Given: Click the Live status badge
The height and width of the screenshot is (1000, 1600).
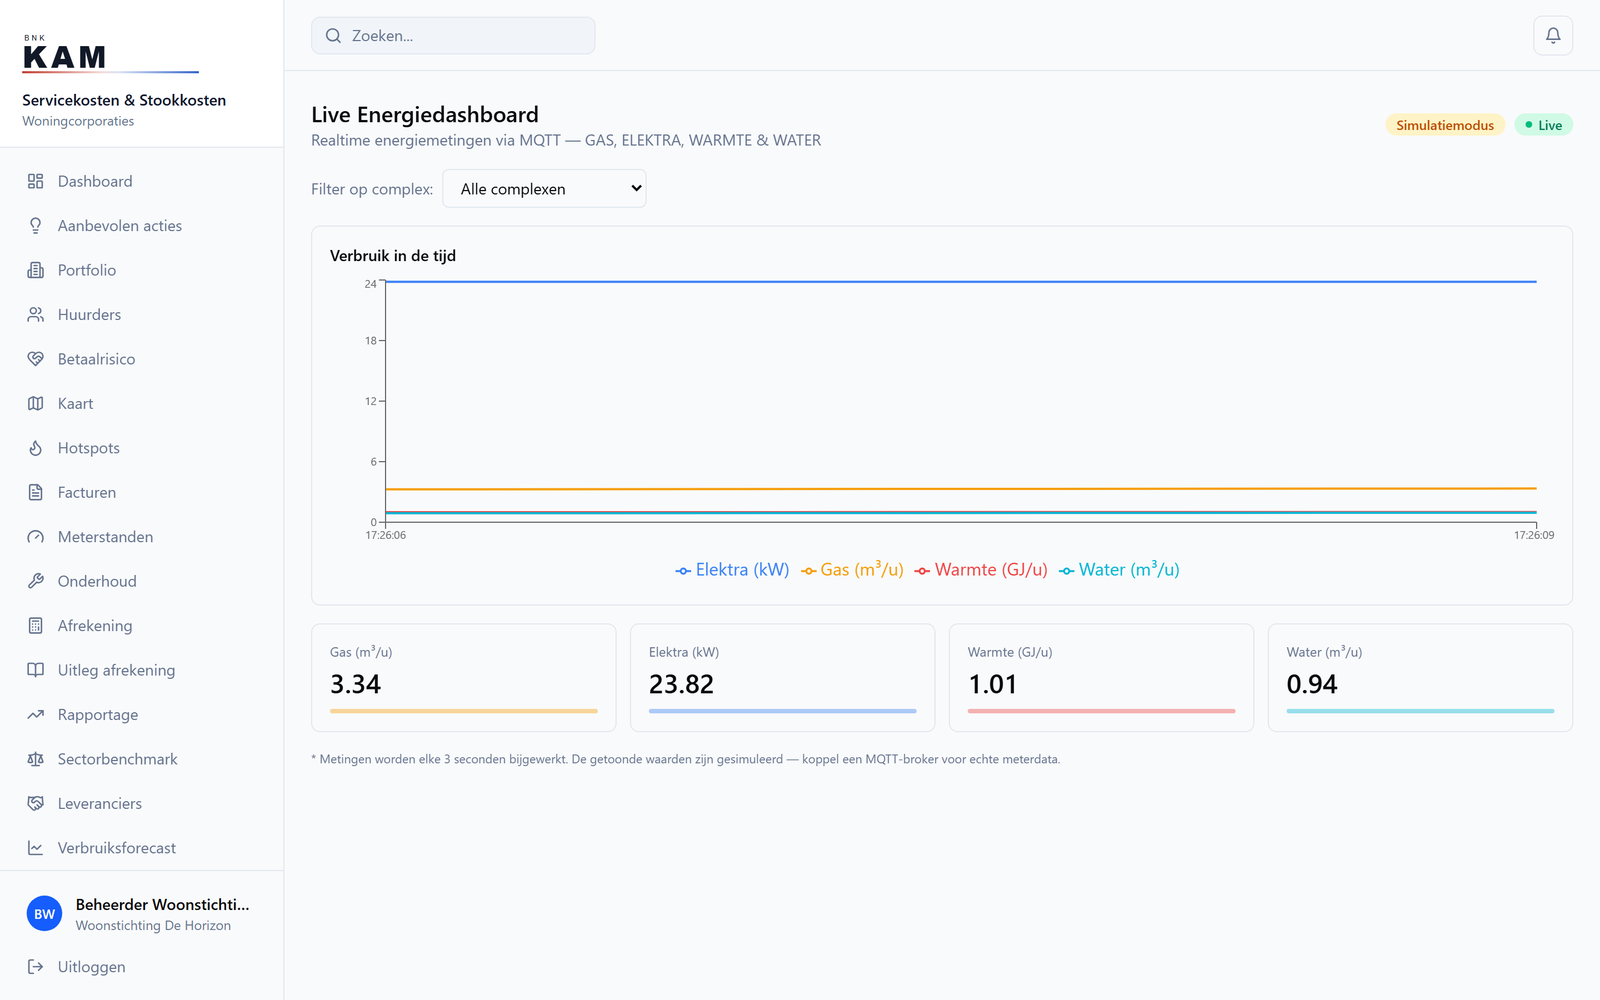Looking at the screenshot, I should point(1544,125).
